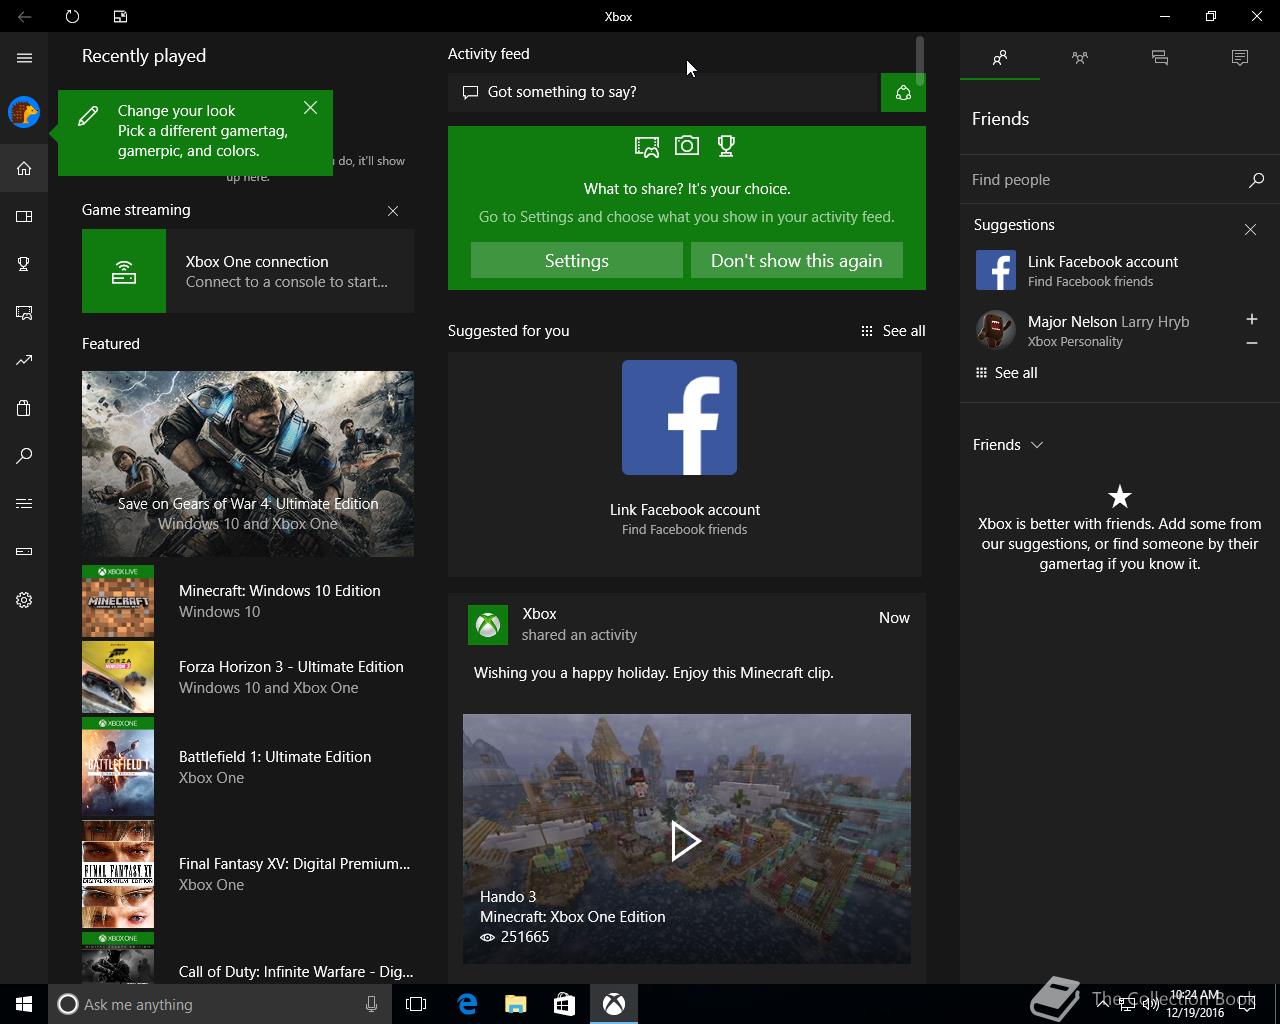Click the Got something to say field
Image resolution: width=1280 pixels, height=1024 pixels.
(x=663, y=92)
